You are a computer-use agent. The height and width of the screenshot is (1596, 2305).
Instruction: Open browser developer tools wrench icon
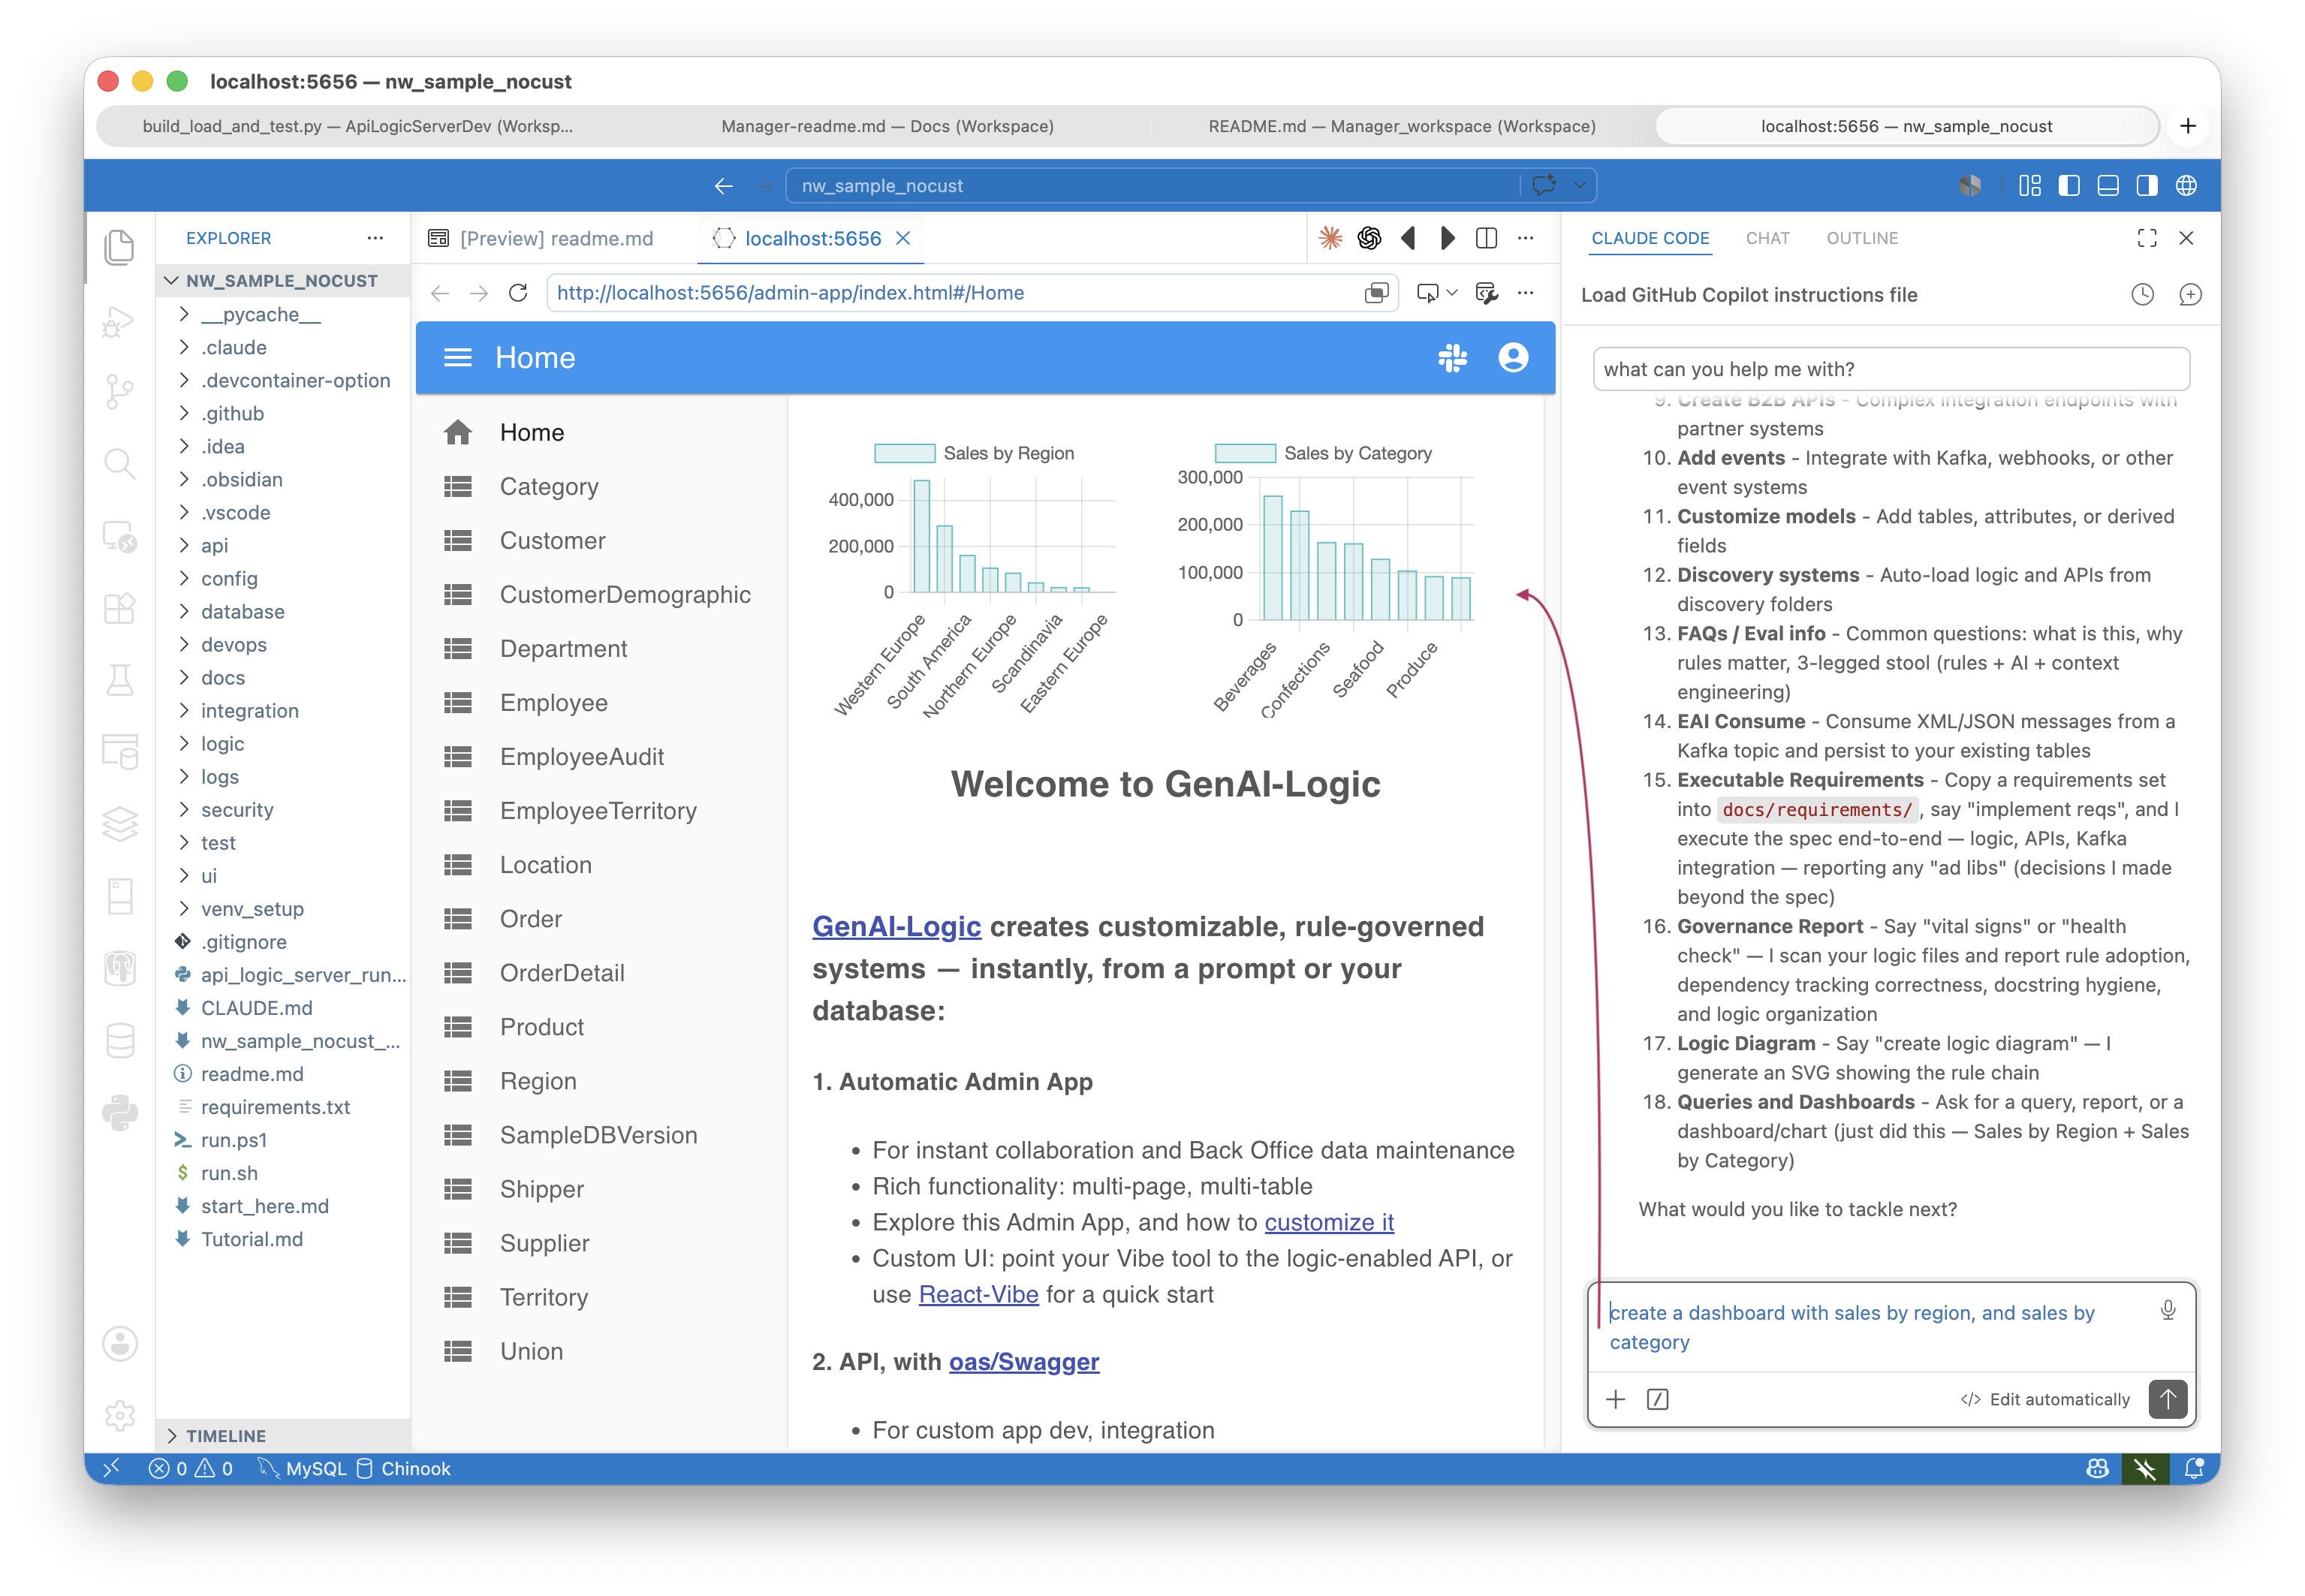pyautogui.click(x=1486, y=293)
